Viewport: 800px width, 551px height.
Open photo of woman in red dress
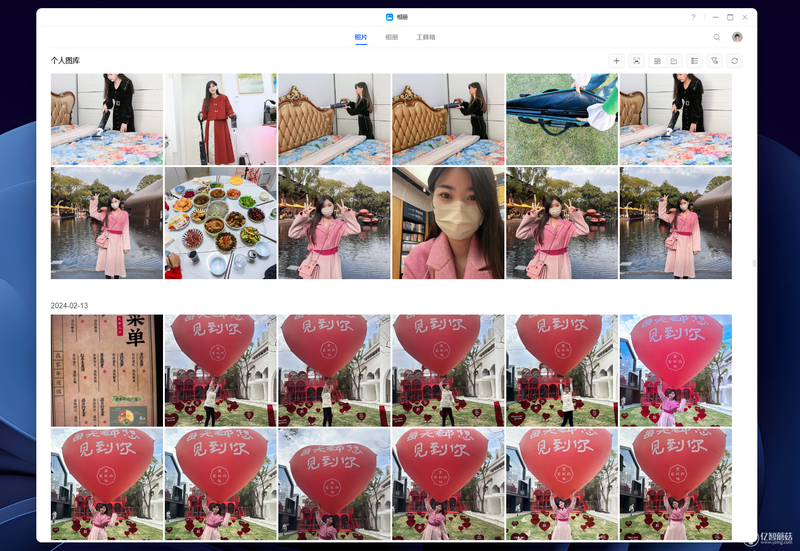tap(220, 119)
